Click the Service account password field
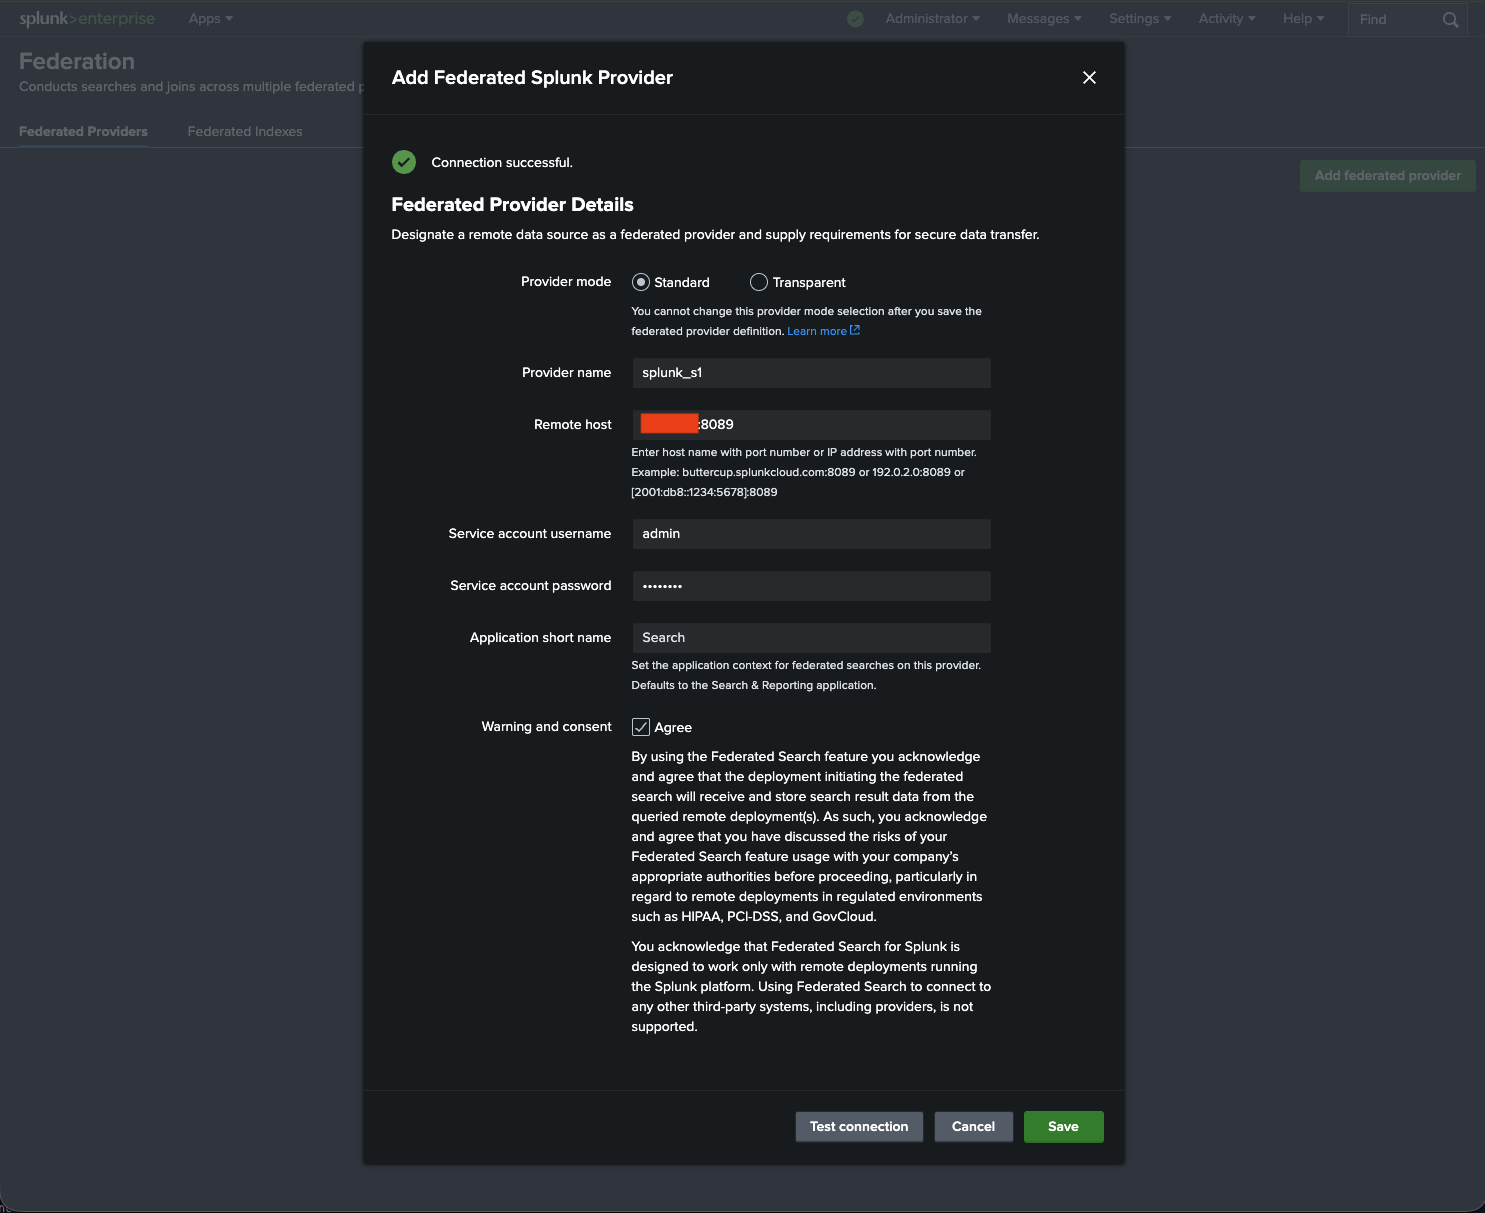 [811, 586]
